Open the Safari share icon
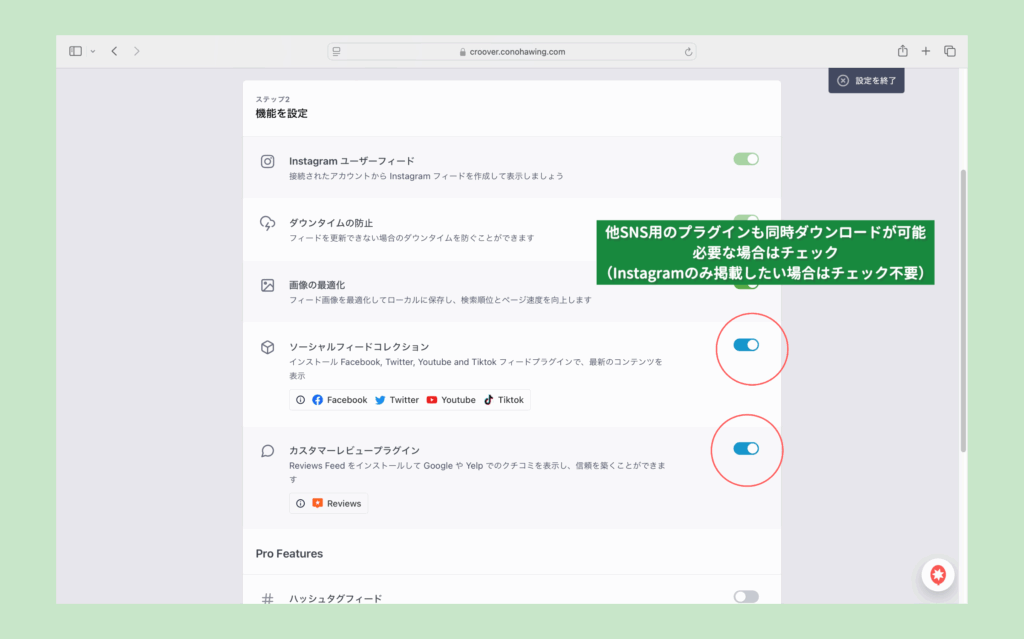The height and width of the screenshot is (639, 1024). (903, 51)
